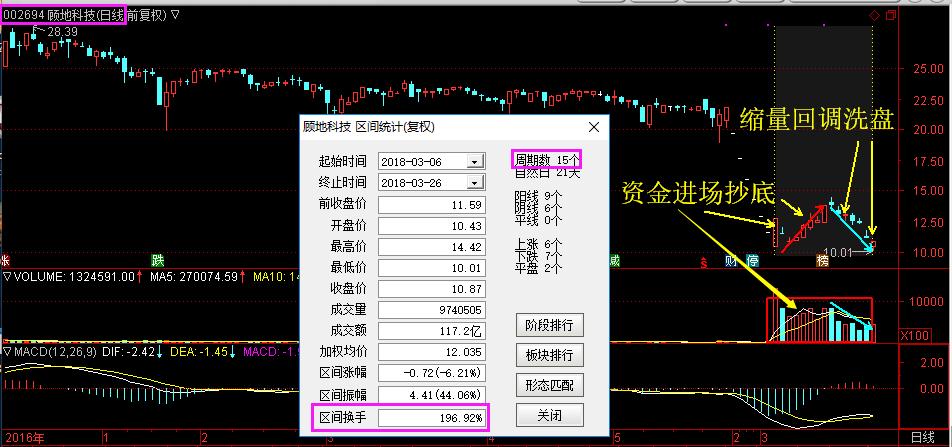
Task: Click the 加权均价 value field 12.035
Action: [432, 352]
